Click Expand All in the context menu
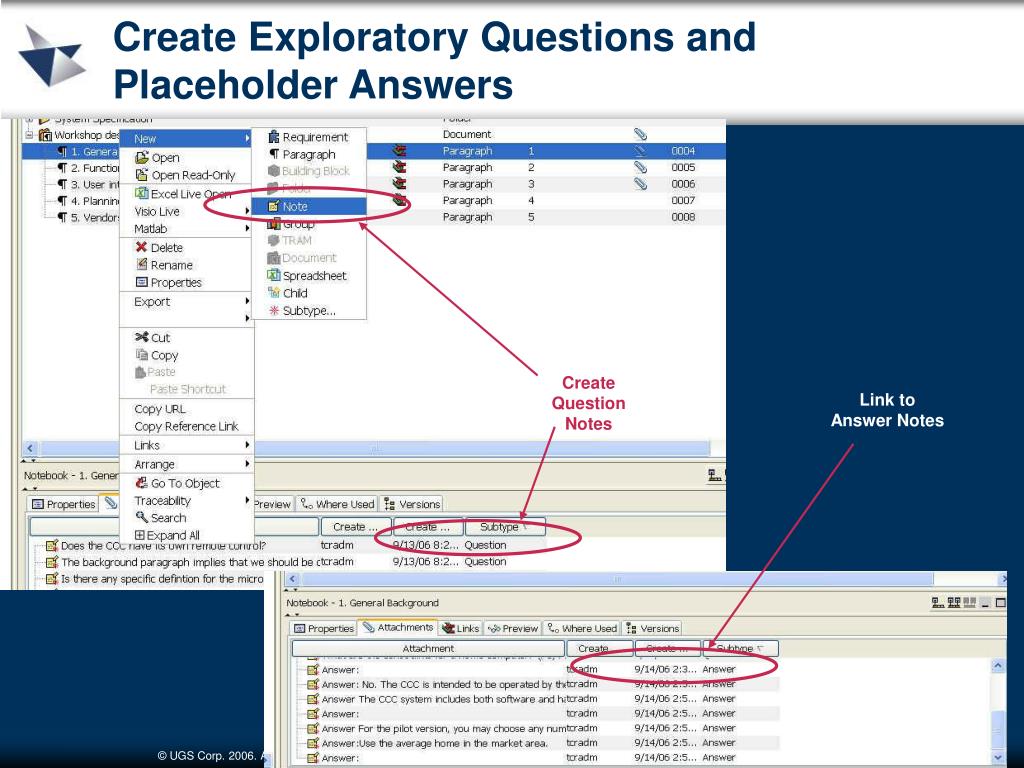This screenshot has width=1024, height=768. [187, 535]
